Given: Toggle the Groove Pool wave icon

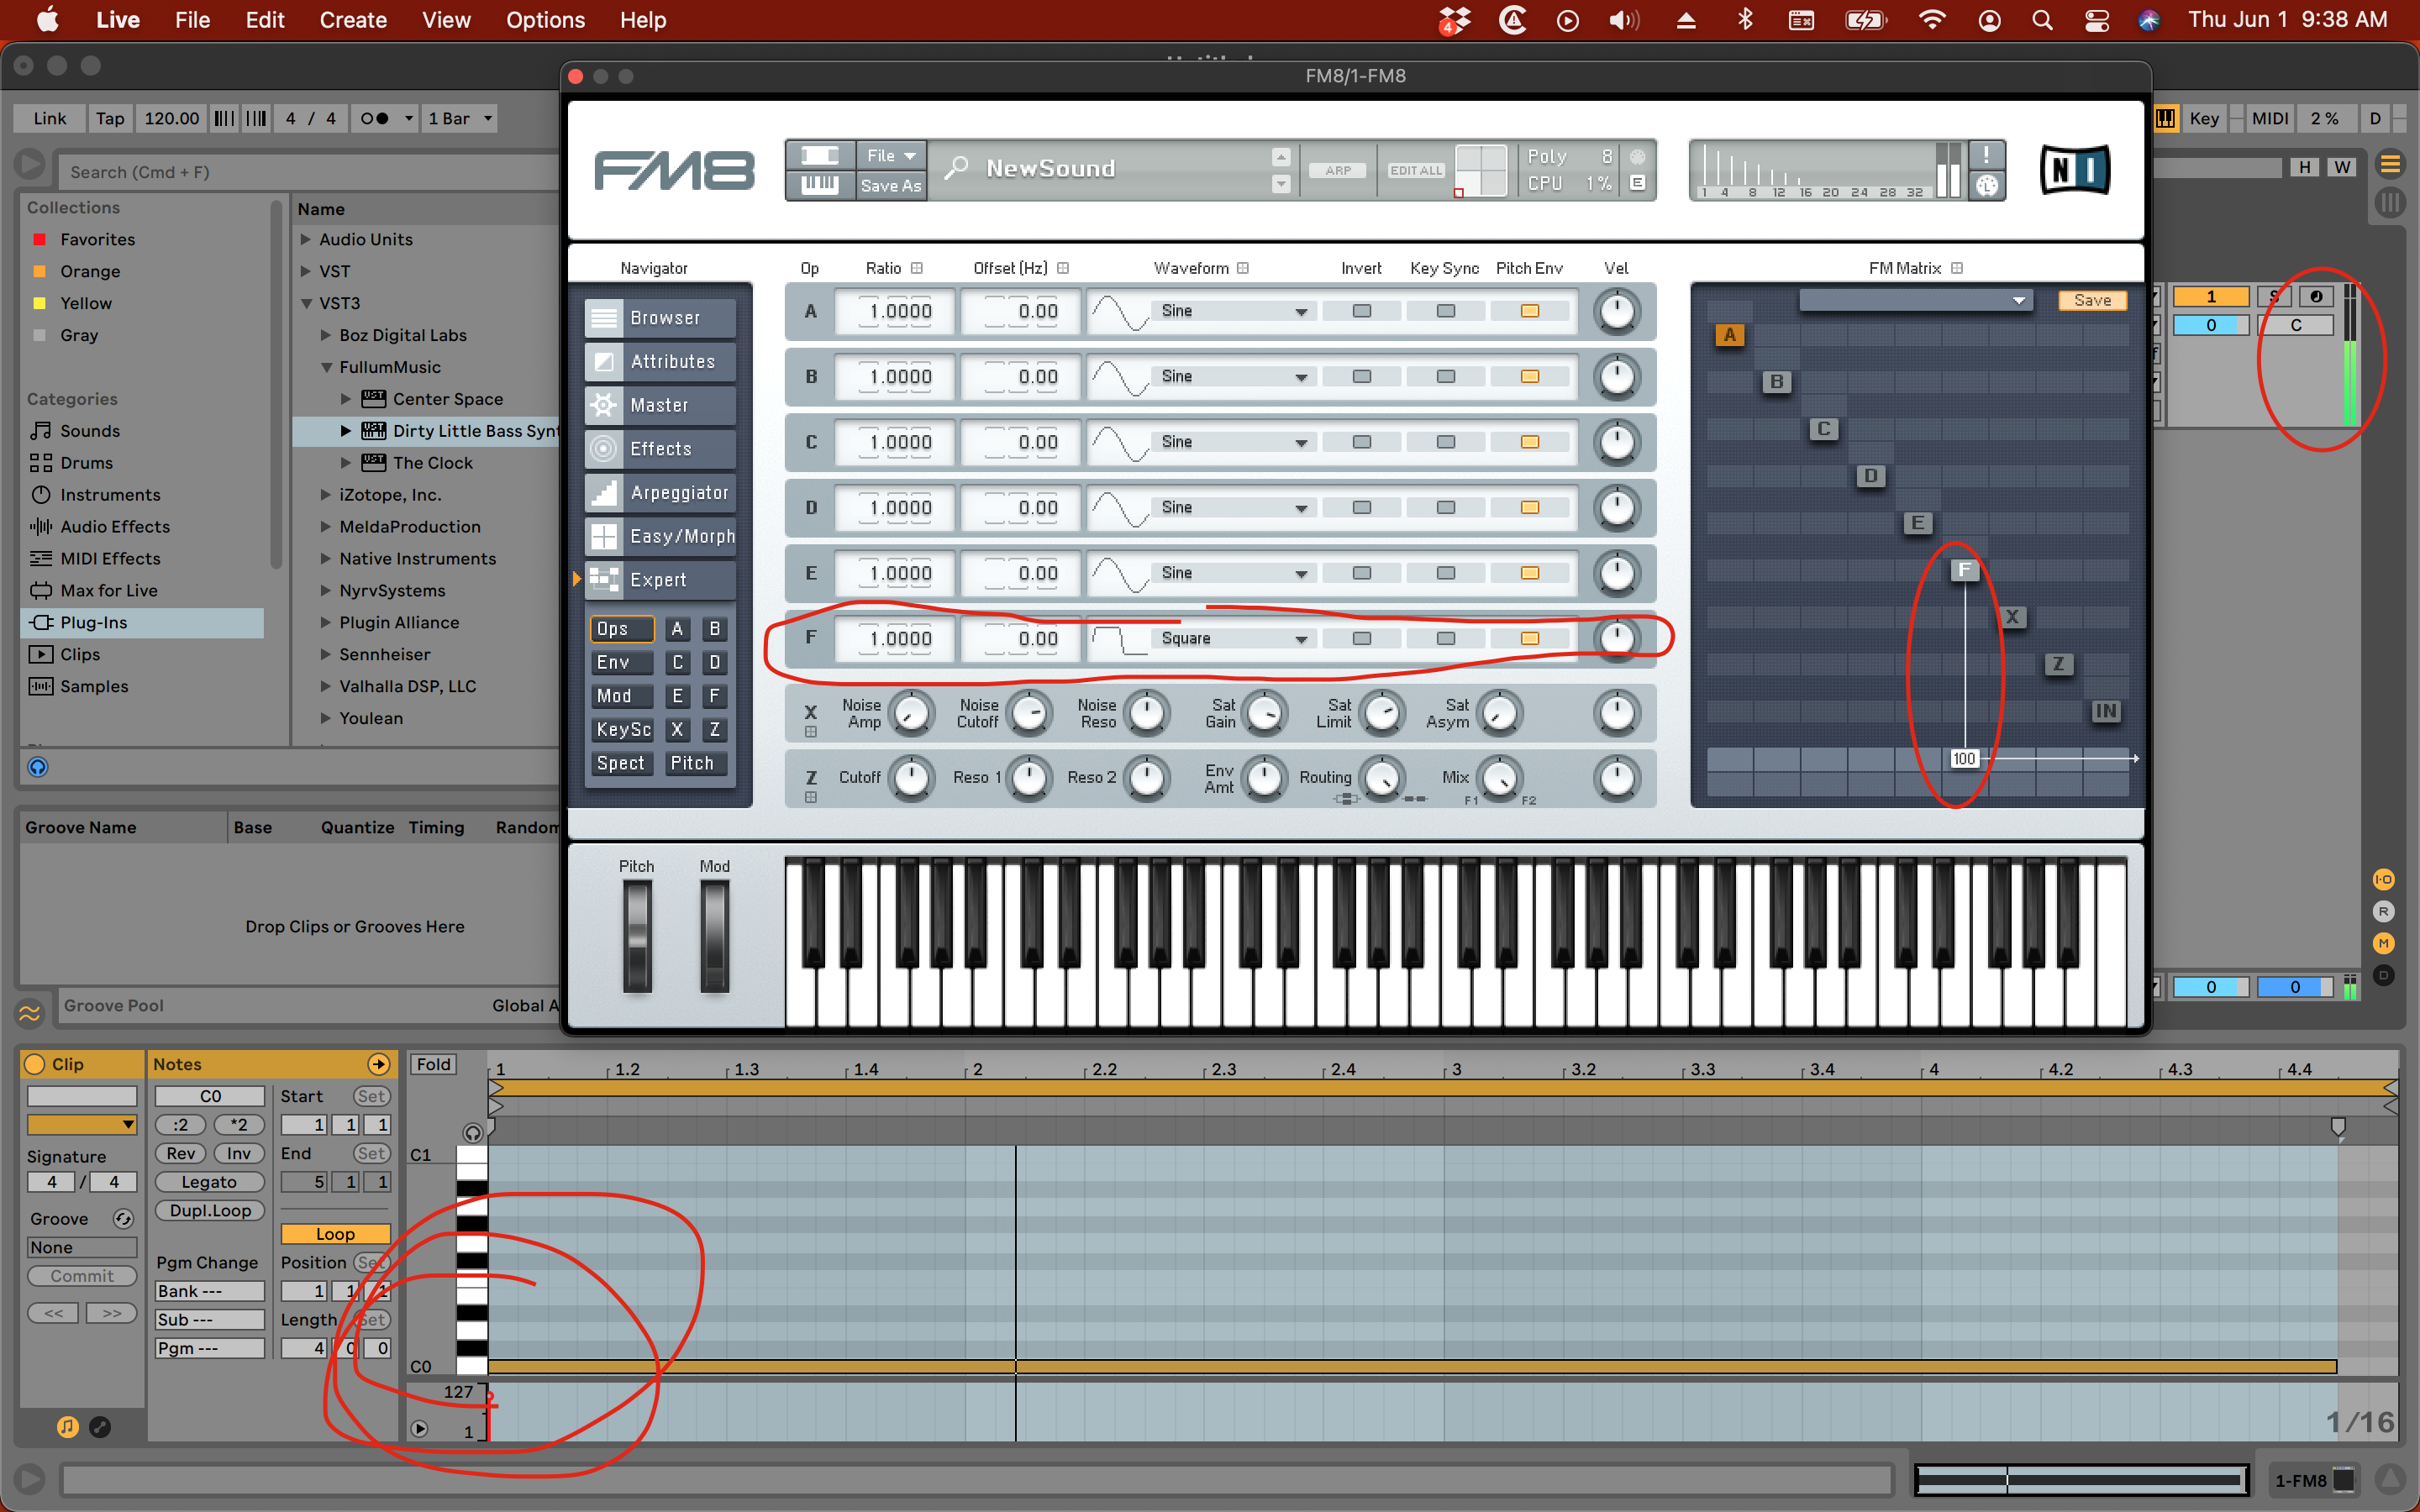Looking at the screenshot, I should point(30,1013).
